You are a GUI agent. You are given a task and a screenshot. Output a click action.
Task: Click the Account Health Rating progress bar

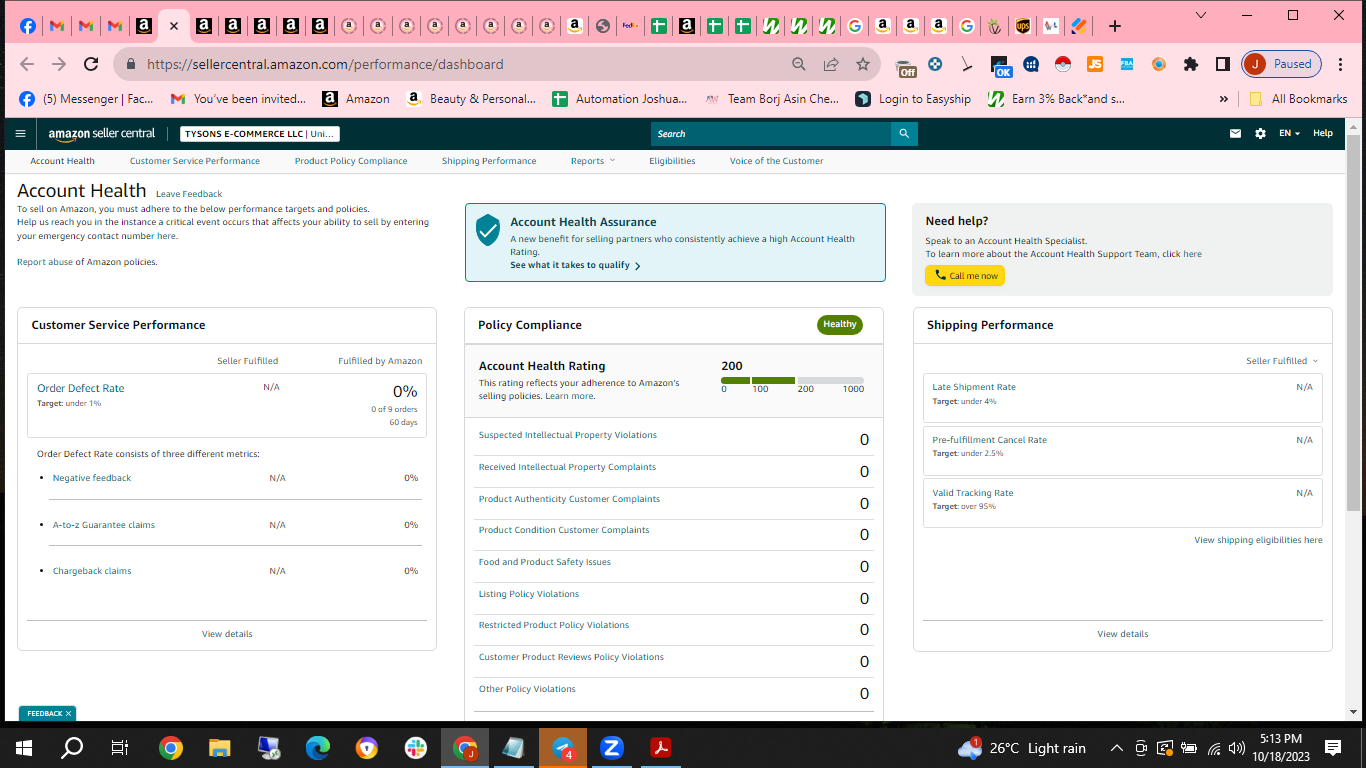(x=792, y=381)
